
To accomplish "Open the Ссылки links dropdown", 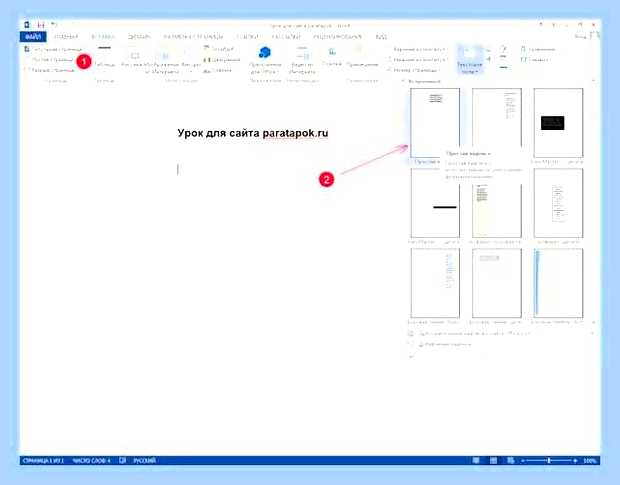I will pyautogui.click(x=332, y=57).
